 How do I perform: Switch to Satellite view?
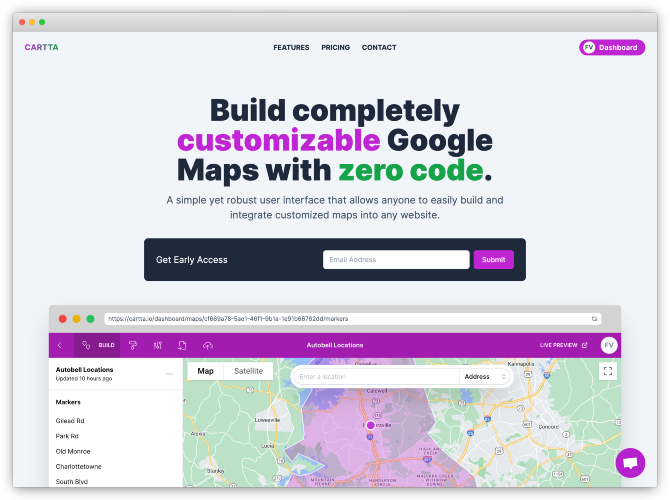(248, 371)
